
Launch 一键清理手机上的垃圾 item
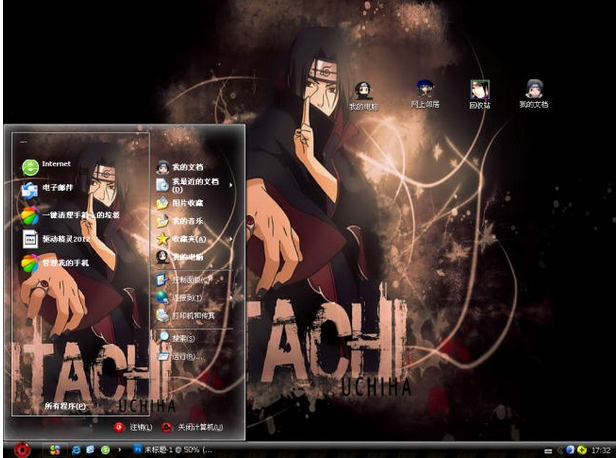click(x=71, y=215)
